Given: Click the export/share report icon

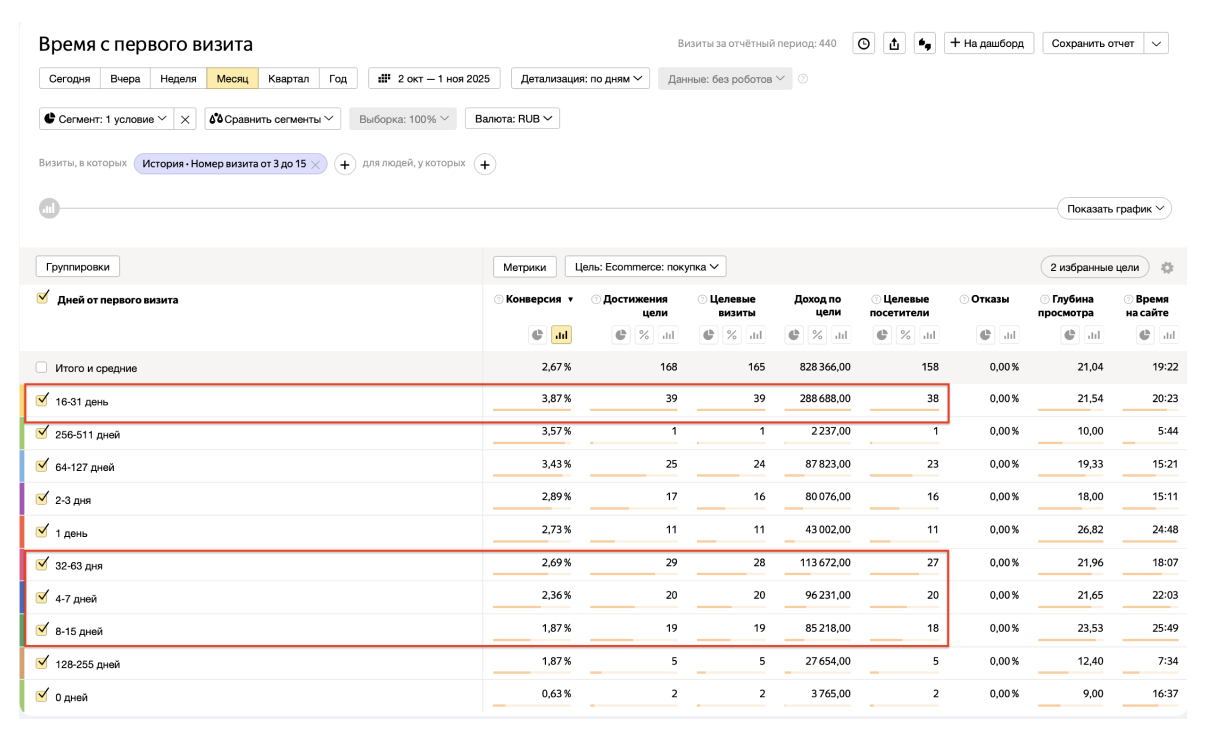Looking at the screenshot, I should tap(894, 43).
